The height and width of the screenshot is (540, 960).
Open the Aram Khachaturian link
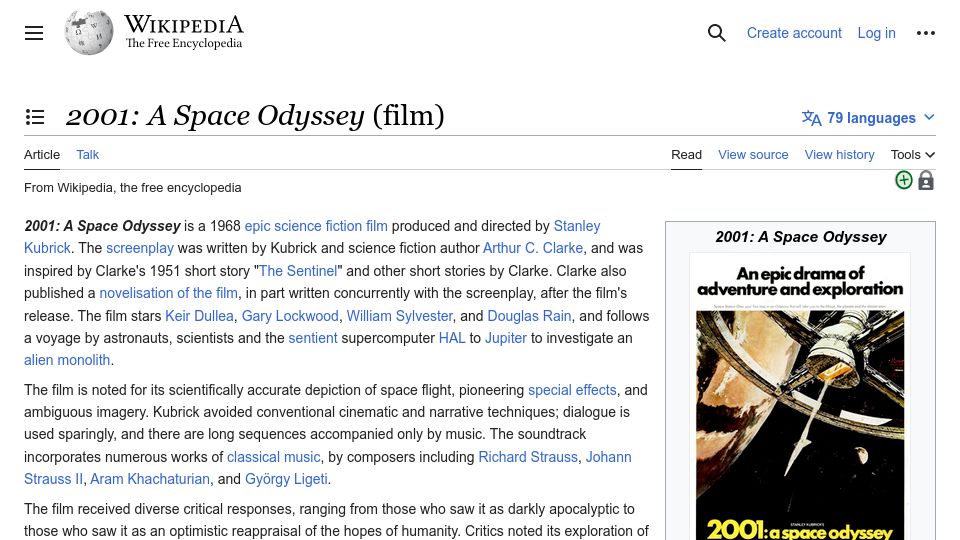[149, 479]
